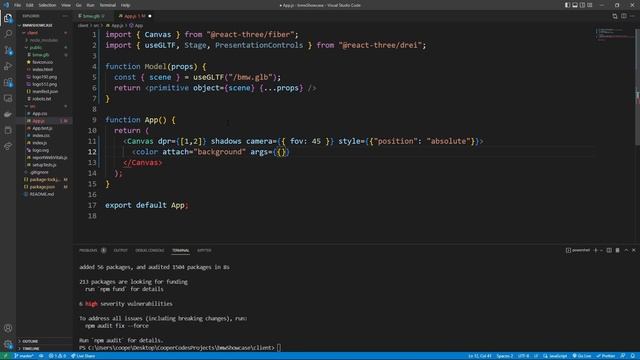The height and width of the screenshot is (360, 640).
Task: Open the File menu
Action: point(18,5)
